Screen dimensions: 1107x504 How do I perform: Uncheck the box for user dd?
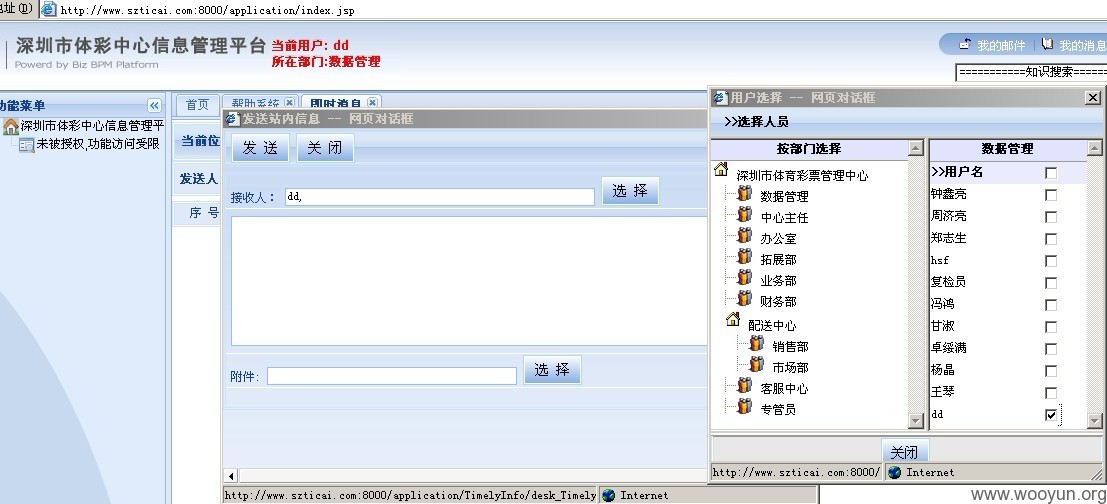coord(1051,415)
